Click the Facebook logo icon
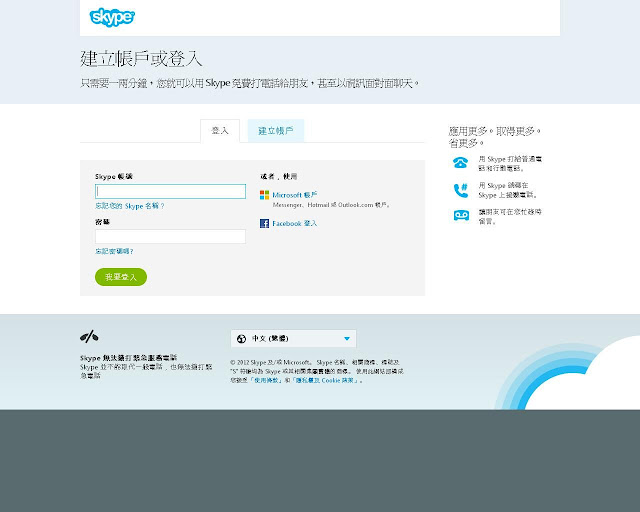Viewport: 640px width, 512px height. pos(264,223)
